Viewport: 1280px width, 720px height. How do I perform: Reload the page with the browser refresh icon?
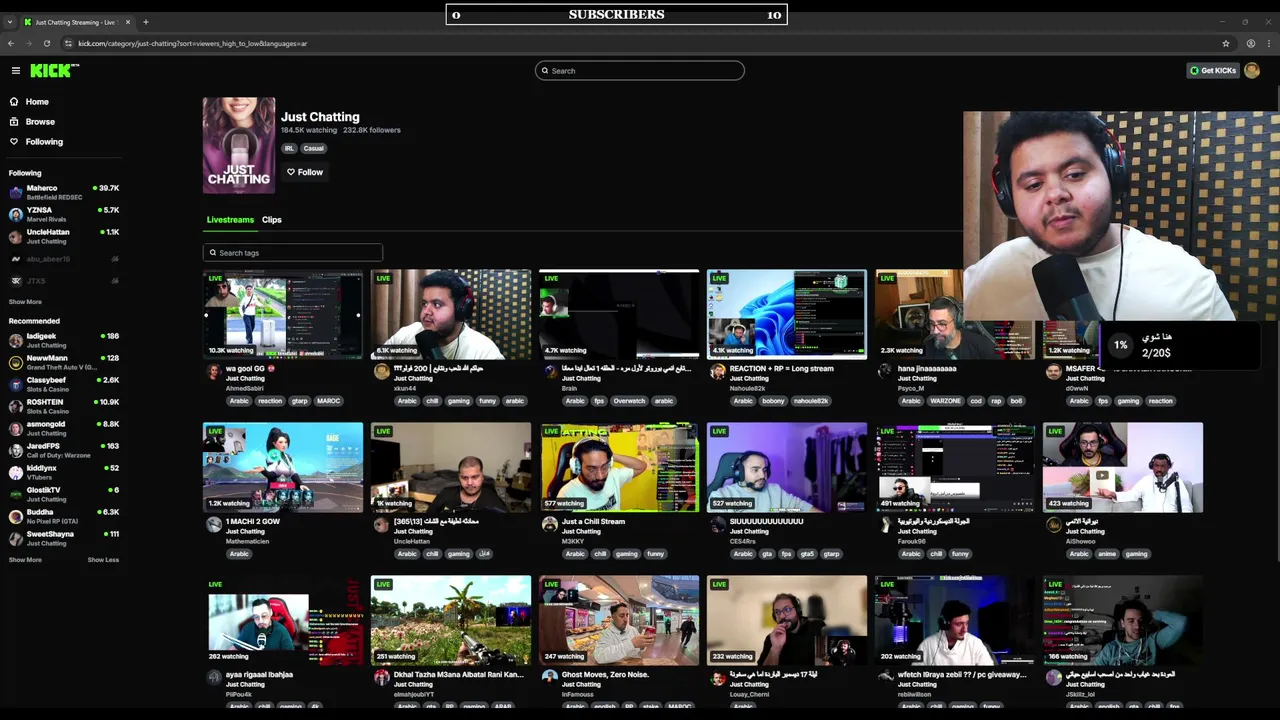tap(47, 43)
